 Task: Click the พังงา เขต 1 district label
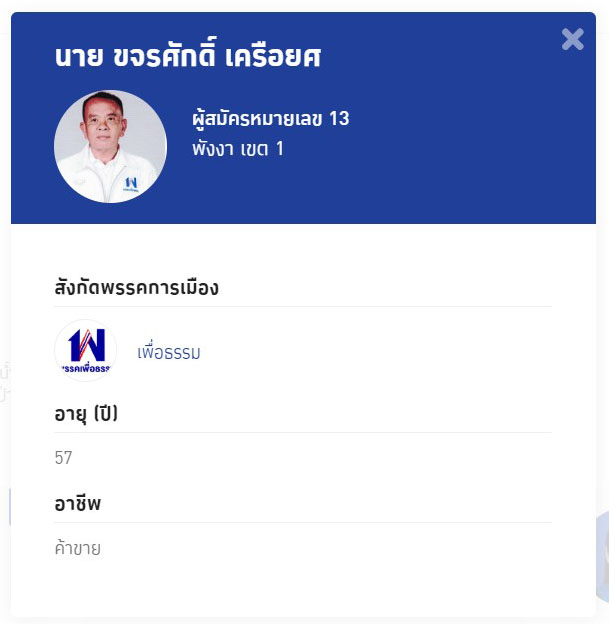pos(238,149)
